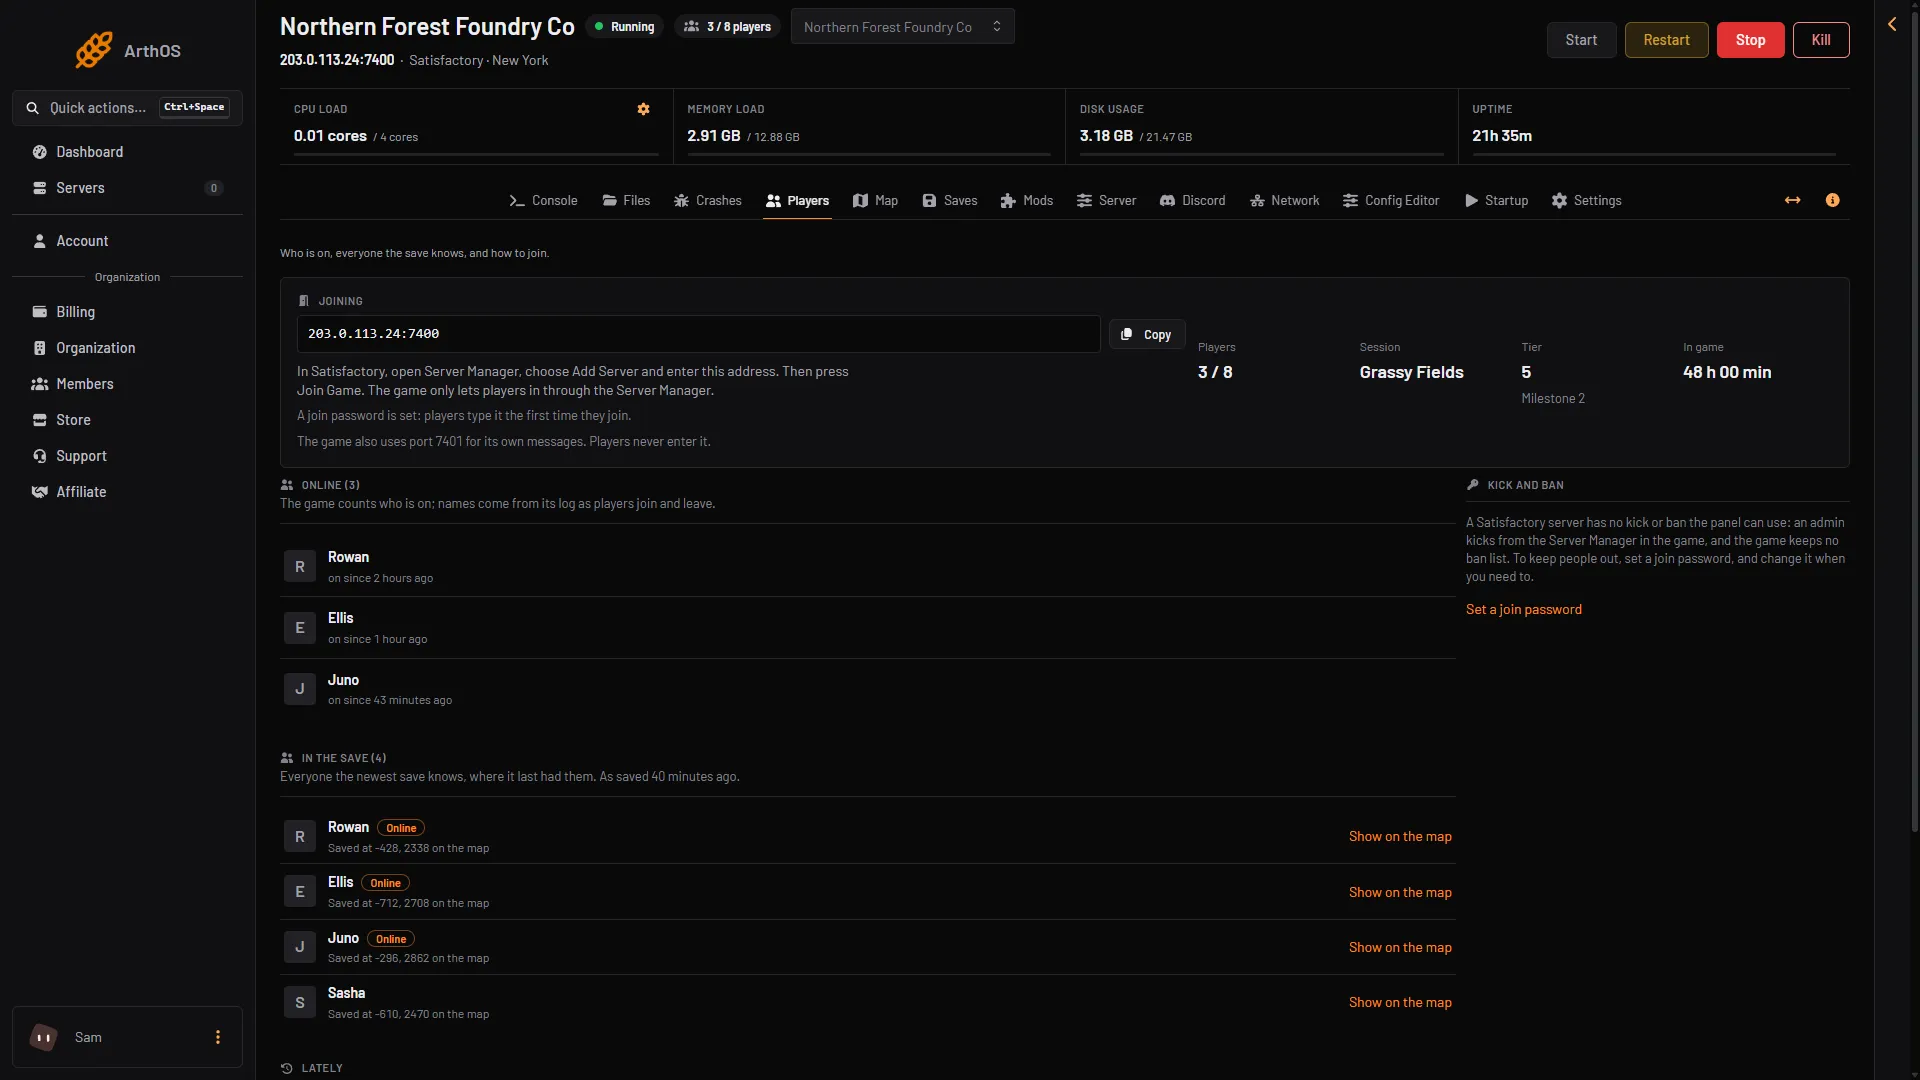
Task: Click the 21h 35m uptime value
Action: click(1502, 136)
